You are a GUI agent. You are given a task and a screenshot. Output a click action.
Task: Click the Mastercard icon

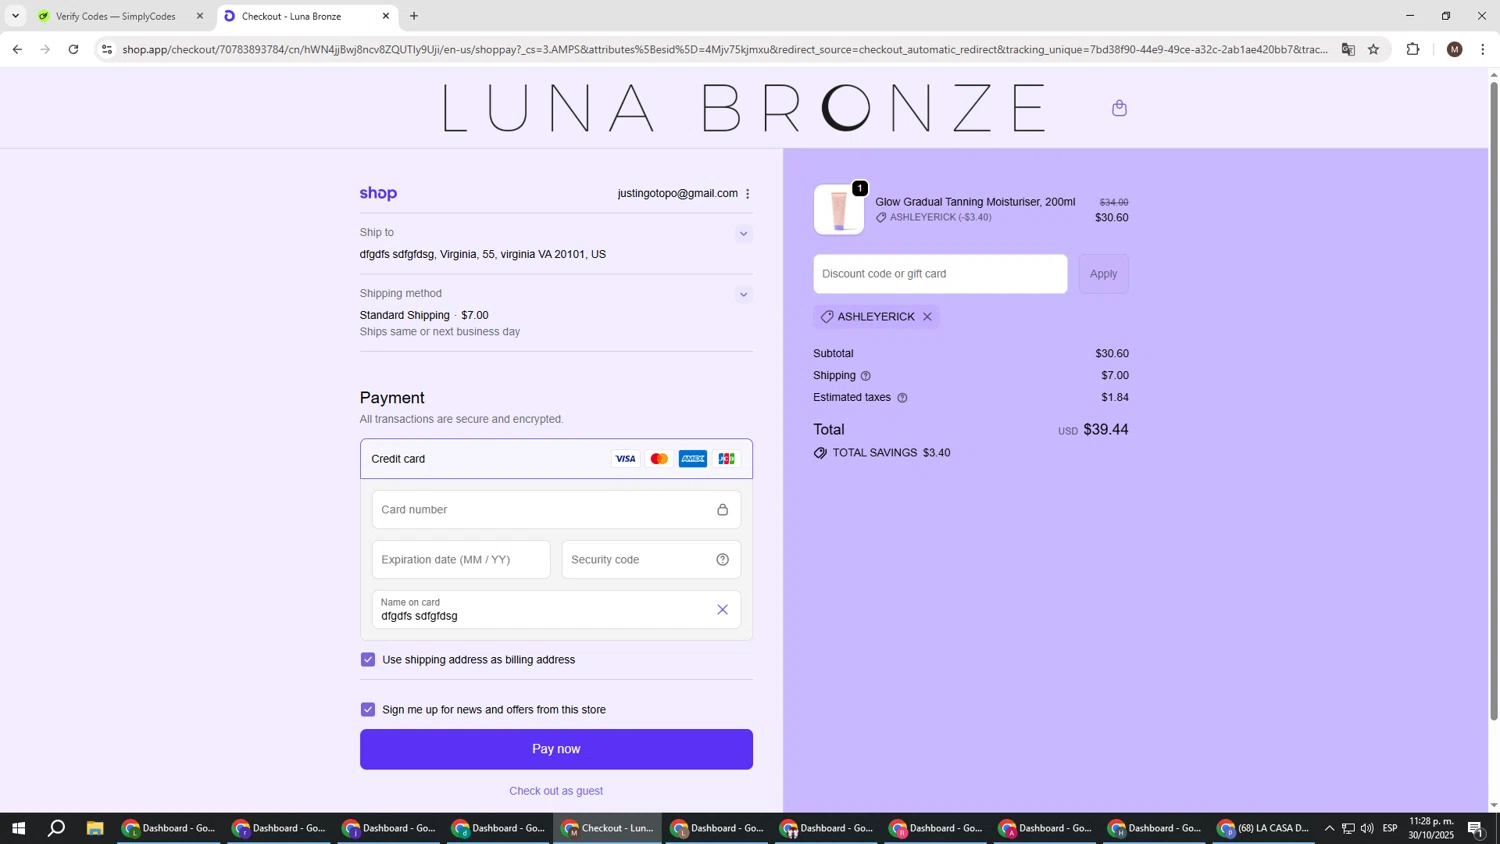click(x=659, y=459)
